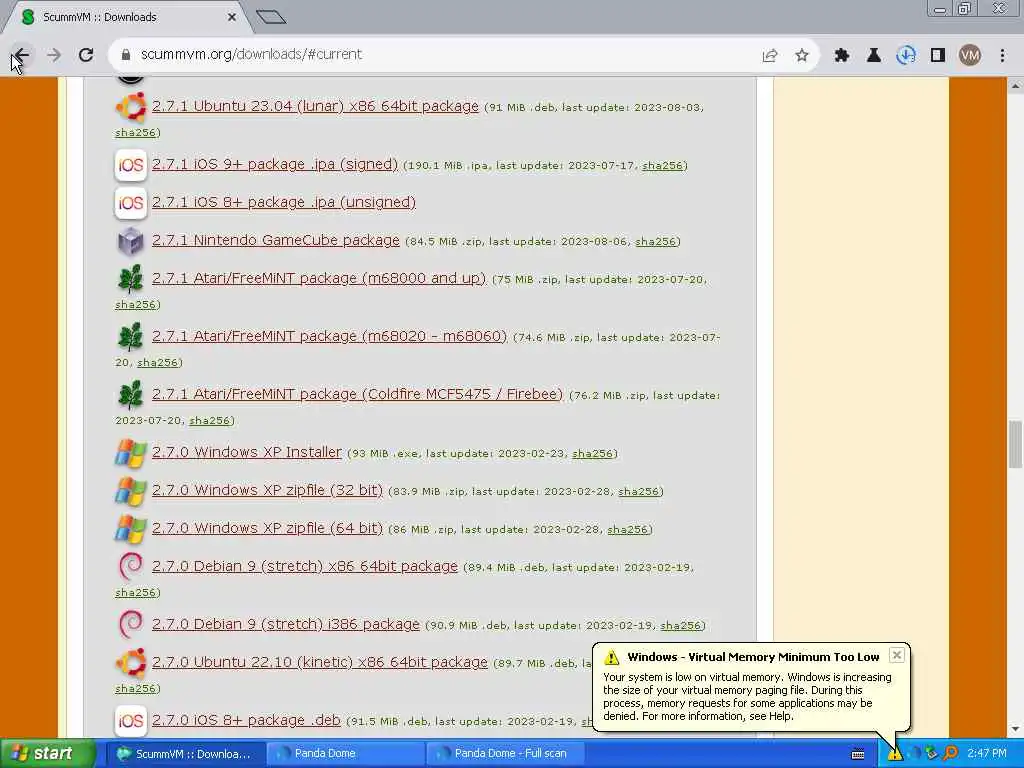
Task: Download 2.7.1 Nintendo GameCube package
Action: click(276, 240)
